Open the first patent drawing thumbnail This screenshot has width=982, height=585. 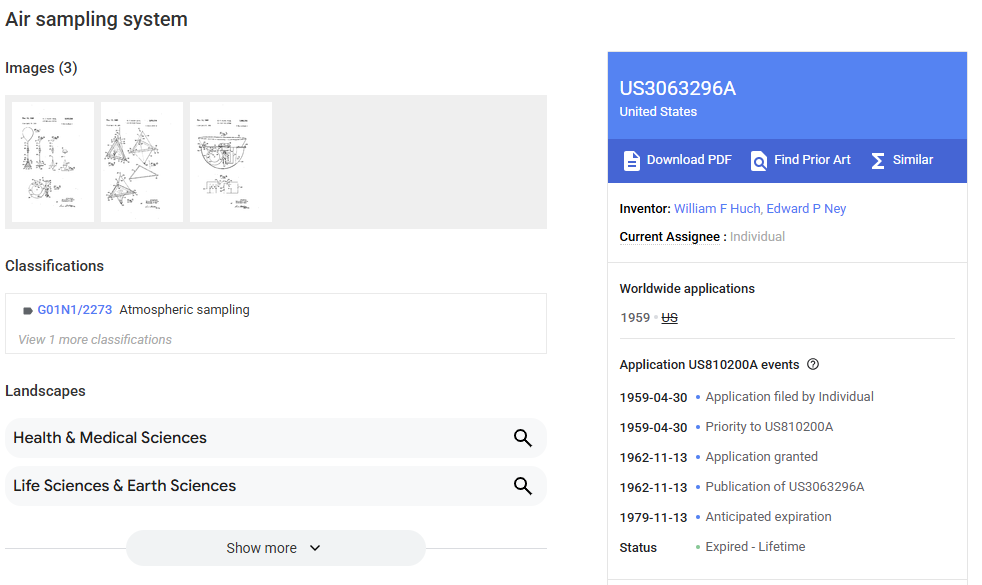click(53, 162)
